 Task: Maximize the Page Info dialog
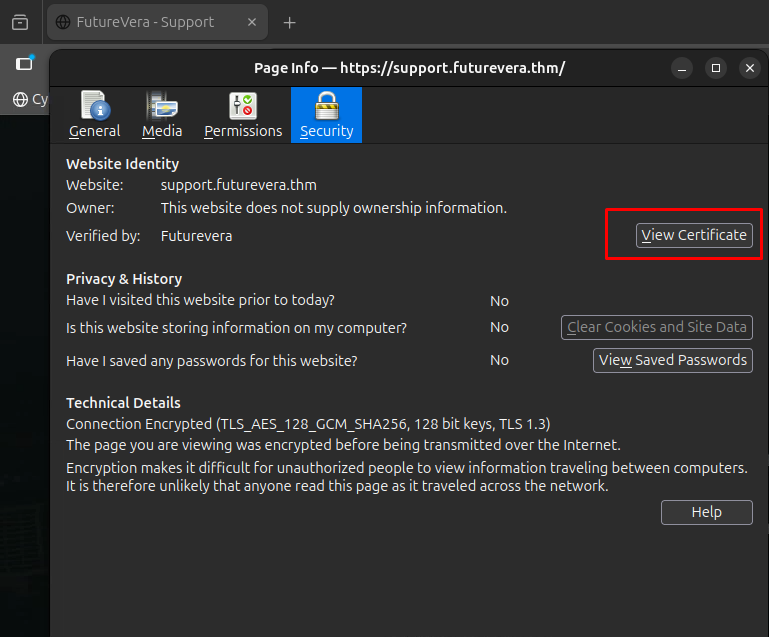coord(715,68)
